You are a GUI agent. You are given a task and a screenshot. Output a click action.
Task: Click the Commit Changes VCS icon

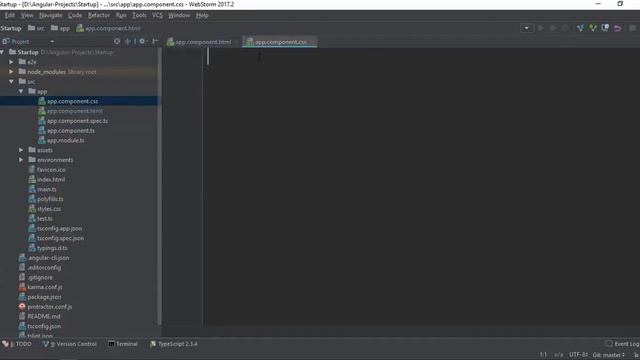tap(593, 28)
